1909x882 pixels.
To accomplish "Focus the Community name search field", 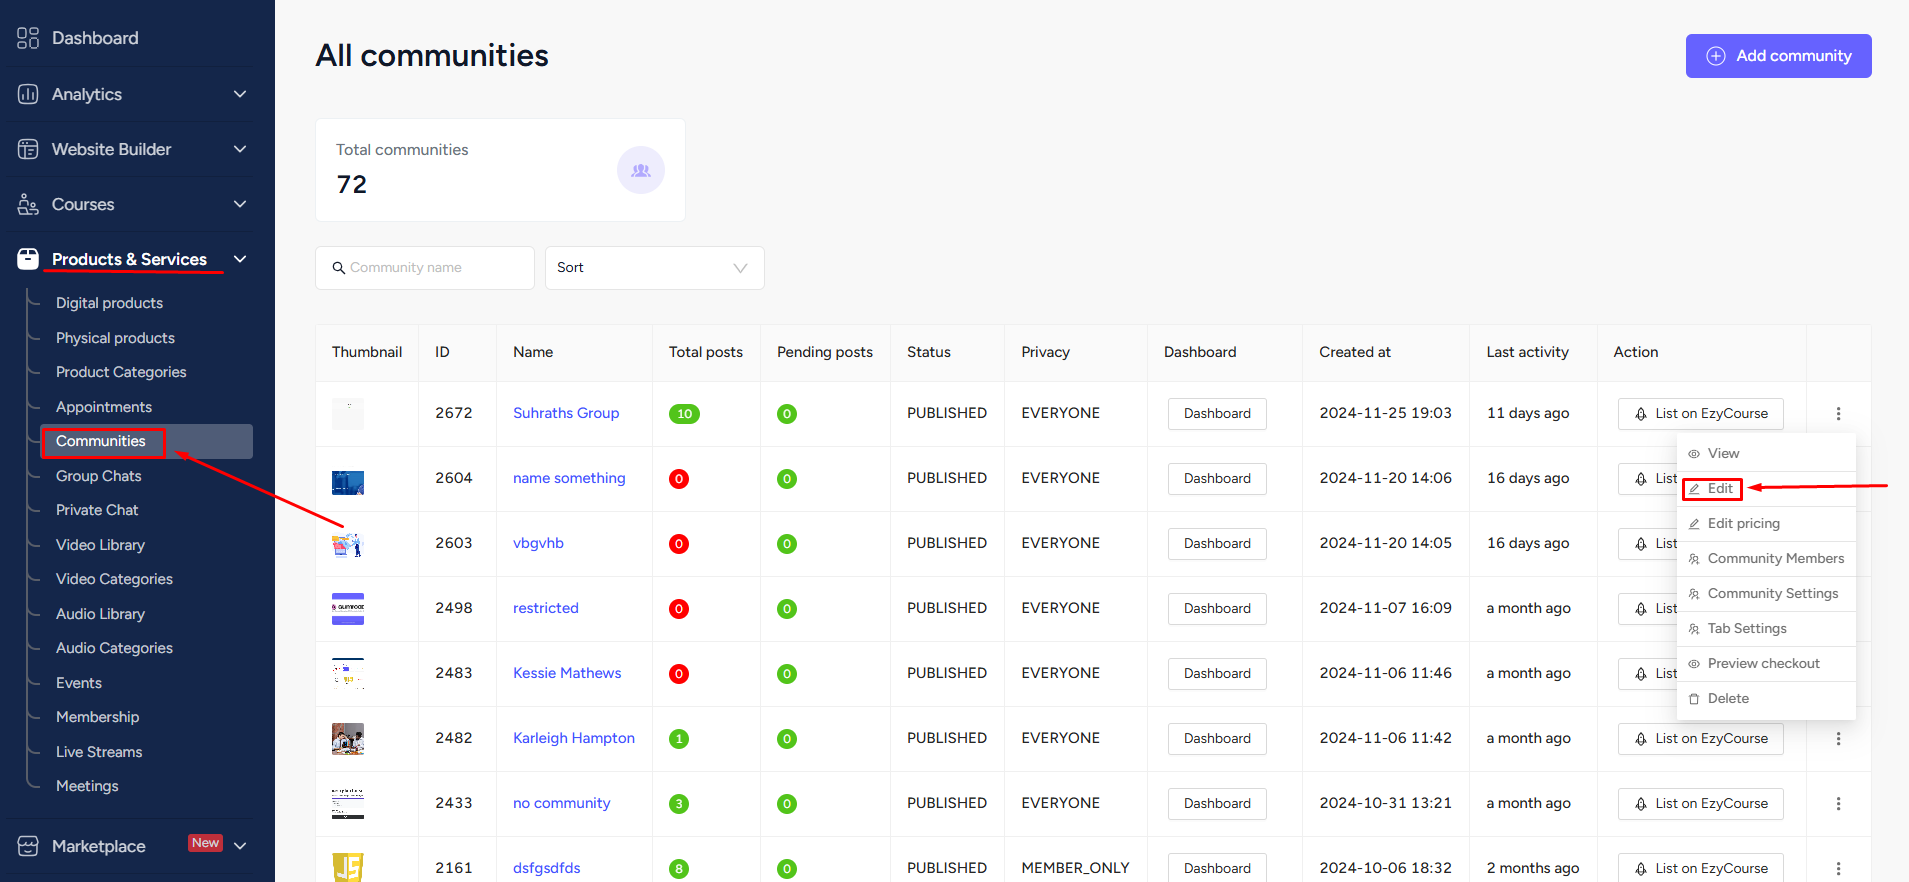I will coord(425,268).
